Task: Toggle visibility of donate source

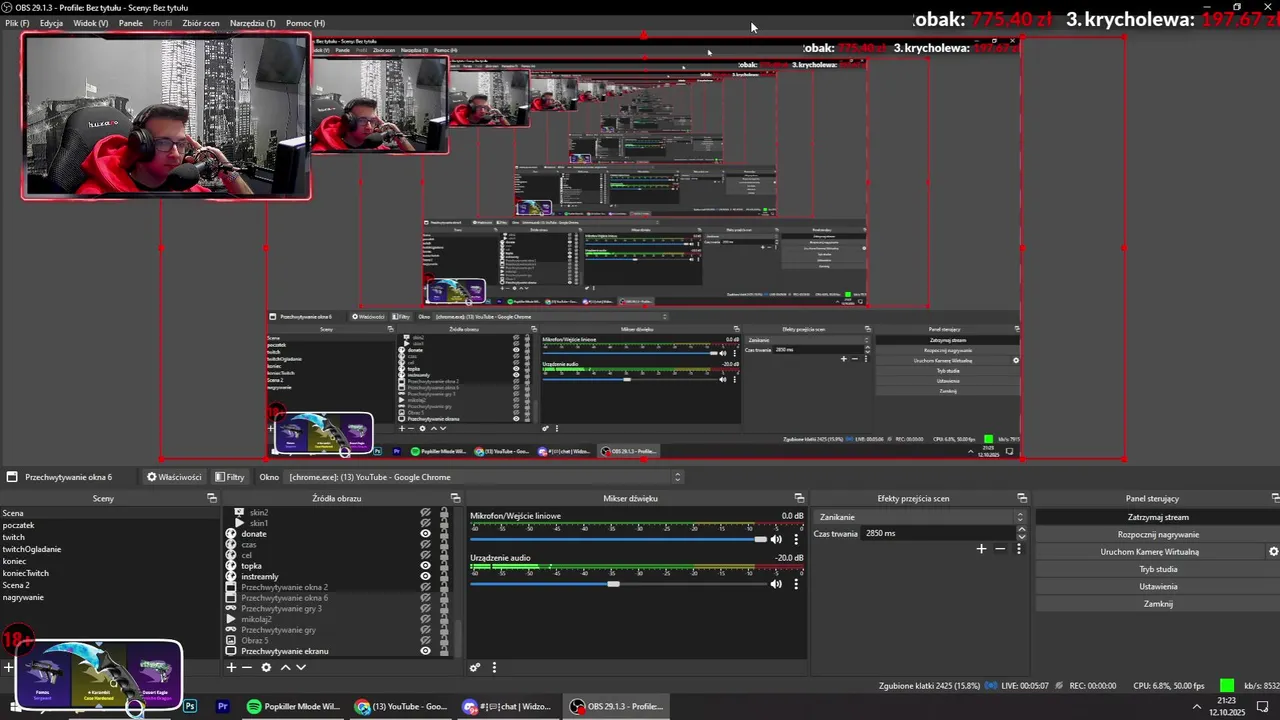Action: (x=425, y=534)
